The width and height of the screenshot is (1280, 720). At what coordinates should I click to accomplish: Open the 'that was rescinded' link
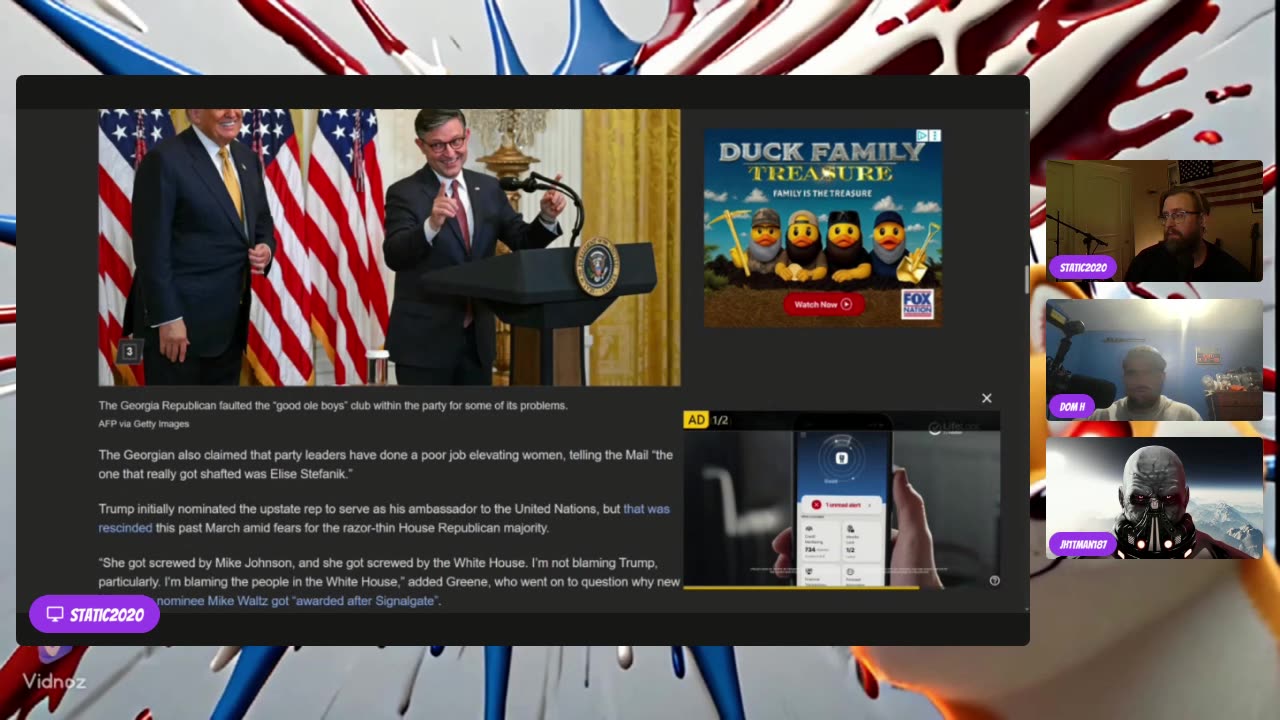(384, 518)
